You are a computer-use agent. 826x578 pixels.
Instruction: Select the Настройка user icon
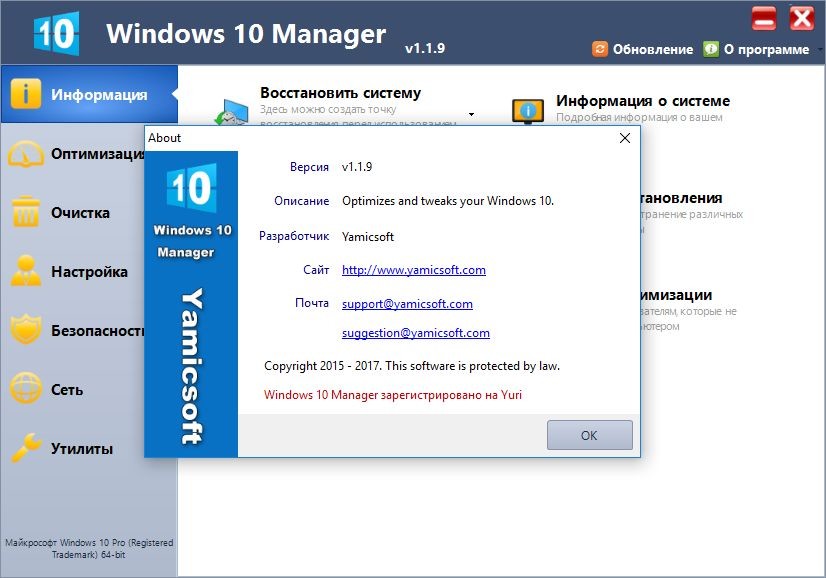(x=26, y=272)
